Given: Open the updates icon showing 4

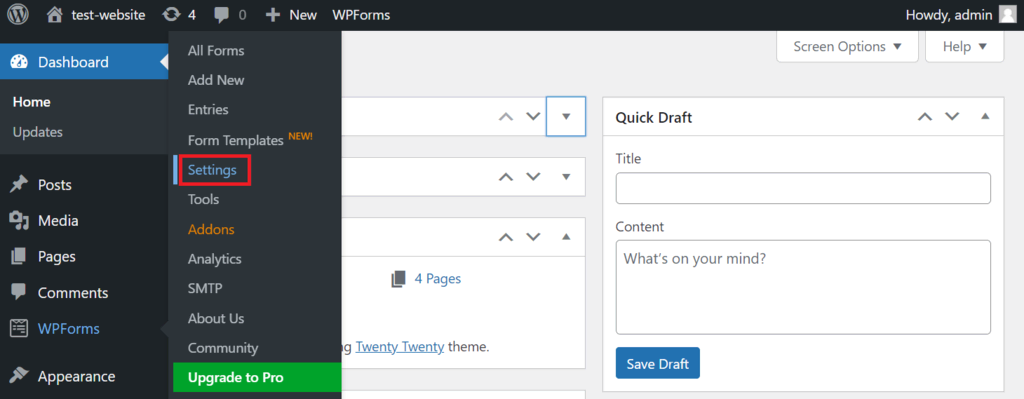Looking at the screenshot, I should [172, 14].
